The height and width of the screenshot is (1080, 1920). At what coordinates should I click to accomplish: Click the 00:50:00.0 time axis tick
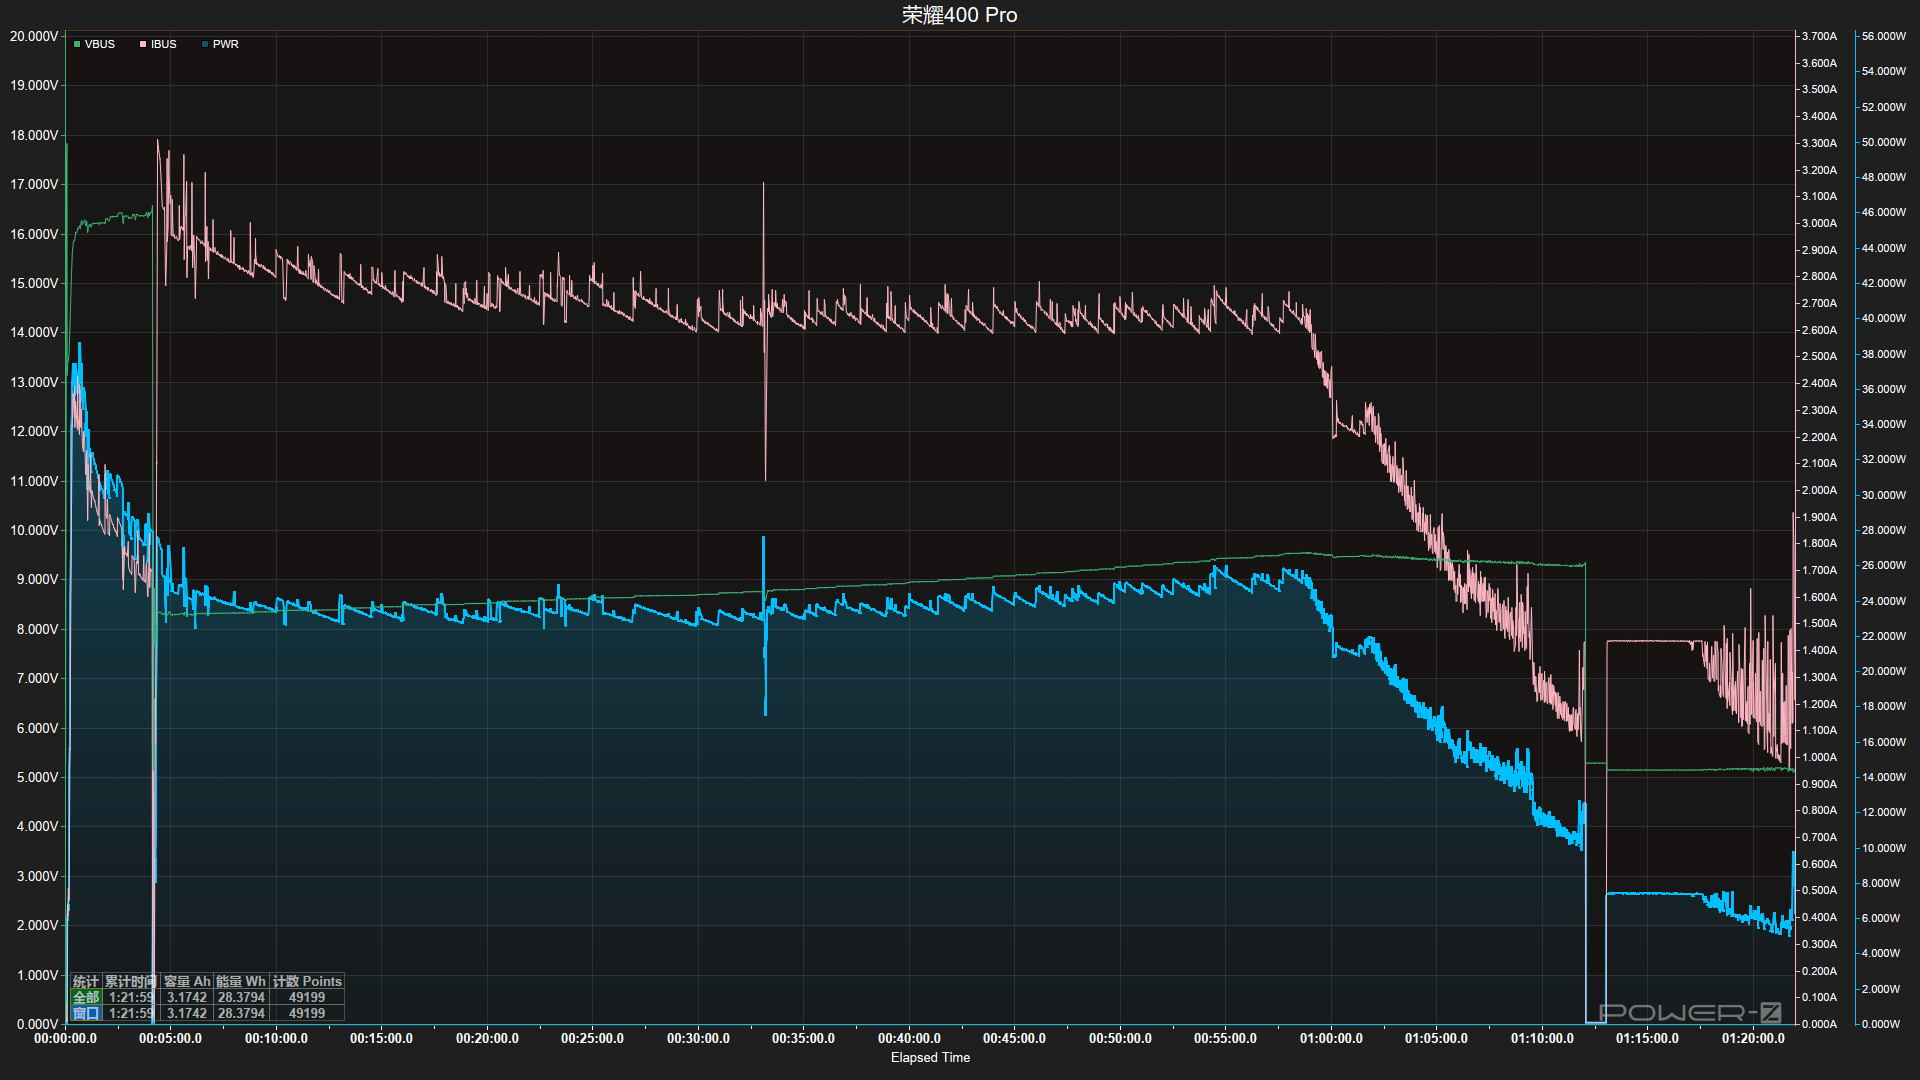tap(1120, 1039)
